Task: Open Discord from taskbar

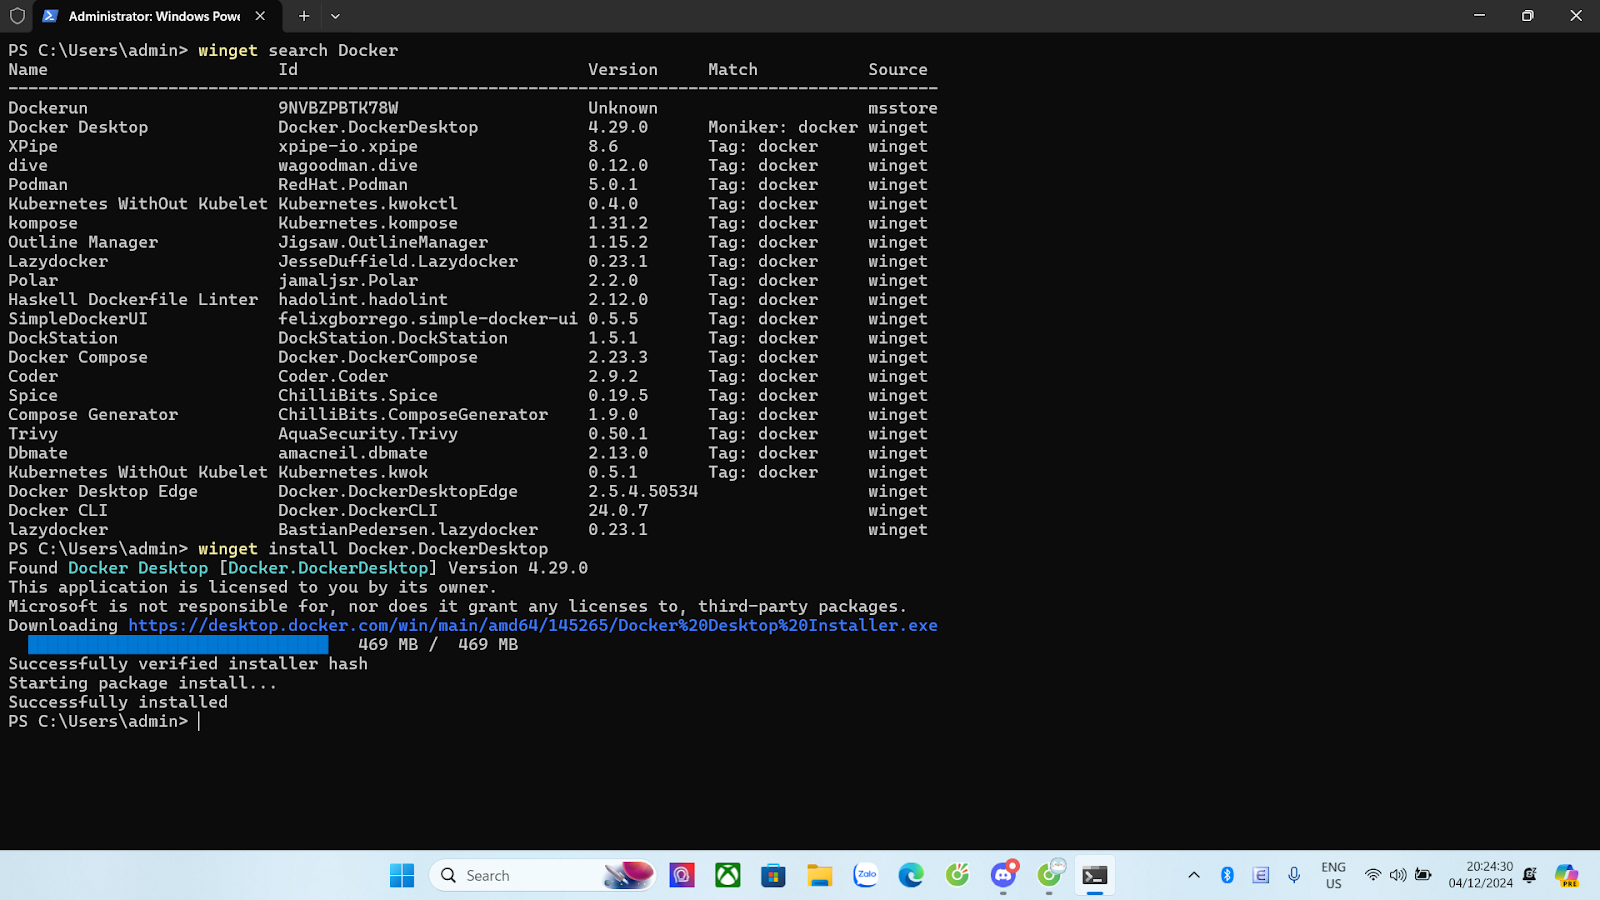Action: (1003, 875)
